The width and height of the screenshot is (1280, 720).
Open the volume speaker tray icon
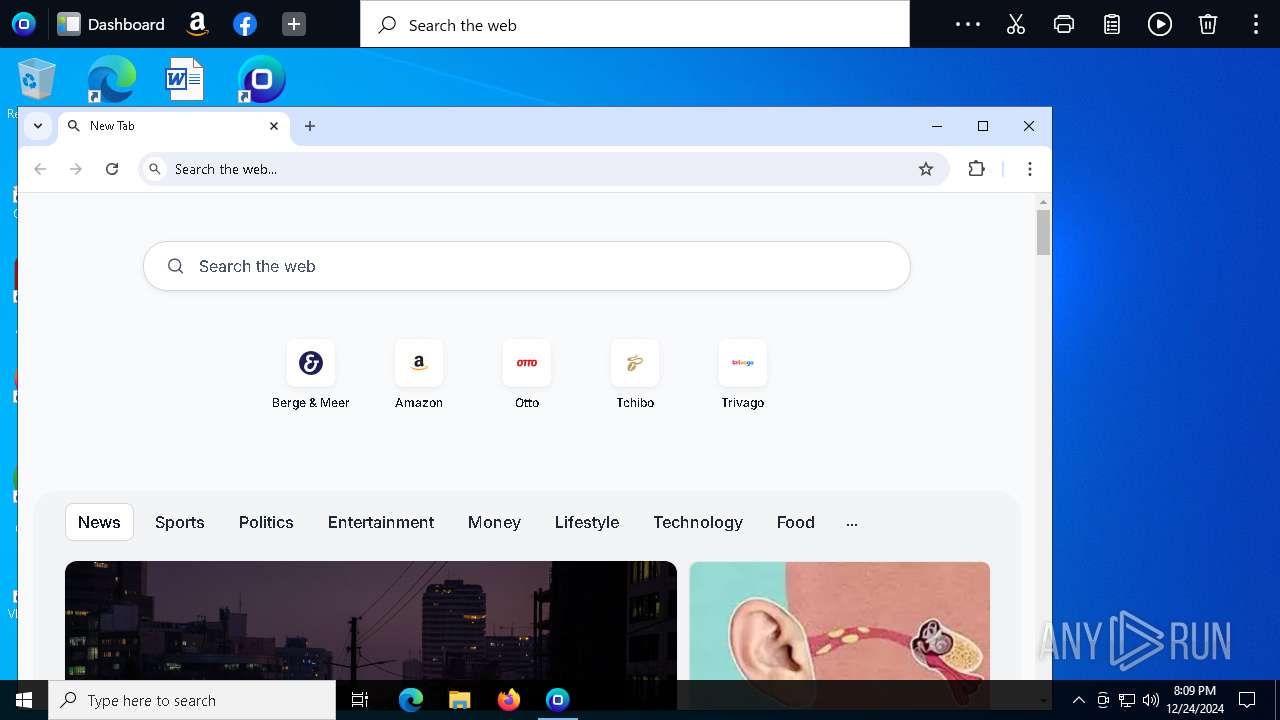tap(1151, 700)
